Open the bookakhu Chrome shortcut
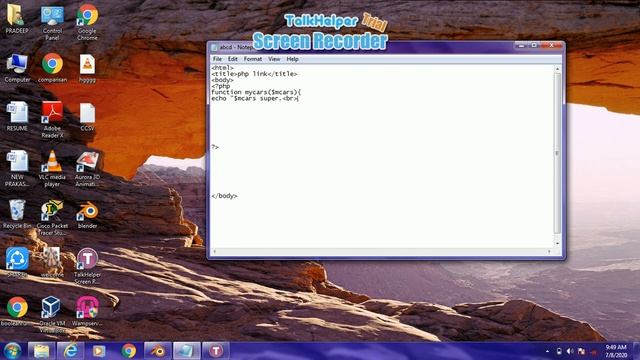 click(x=17, y=311)
